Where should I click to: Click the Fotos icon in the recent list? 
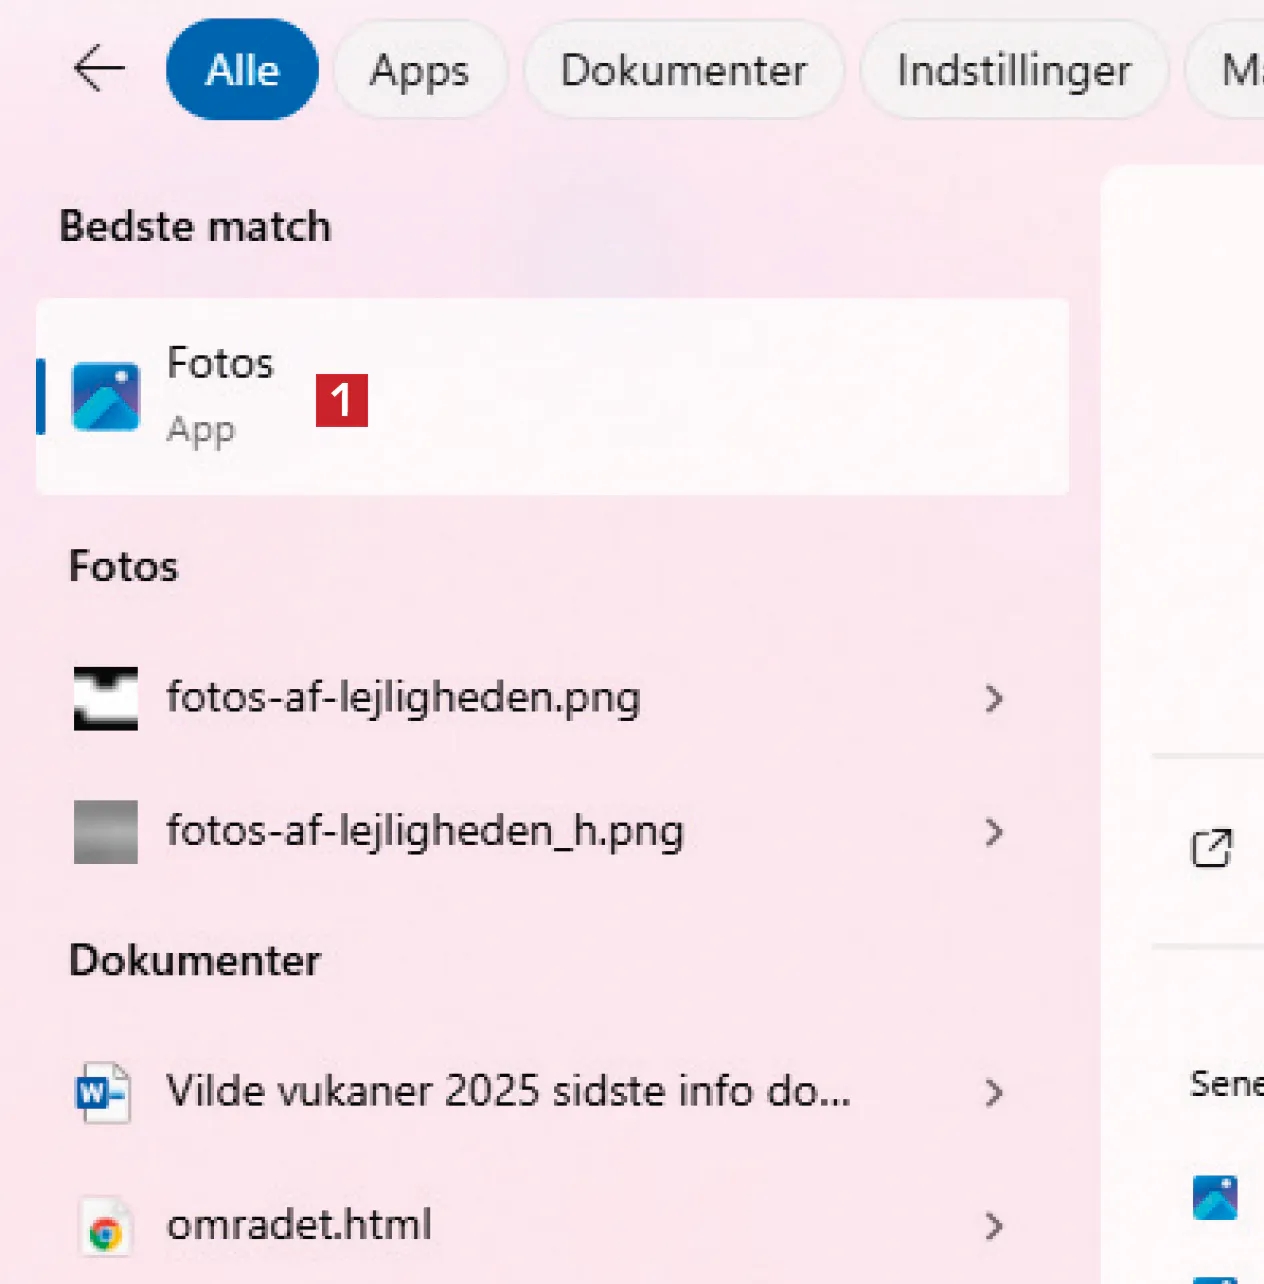1215,1197
